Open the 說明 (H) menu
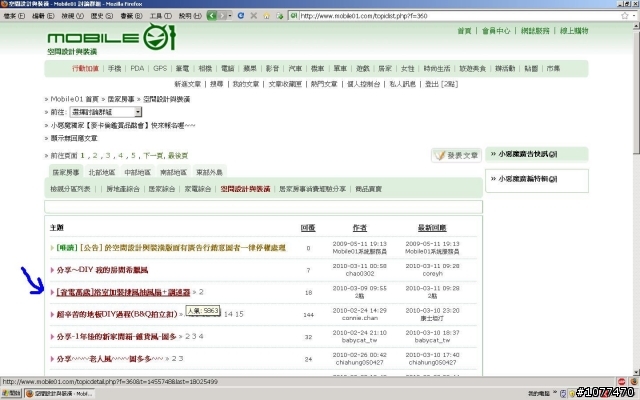640x400 pixels. click(x=190, y=16)
